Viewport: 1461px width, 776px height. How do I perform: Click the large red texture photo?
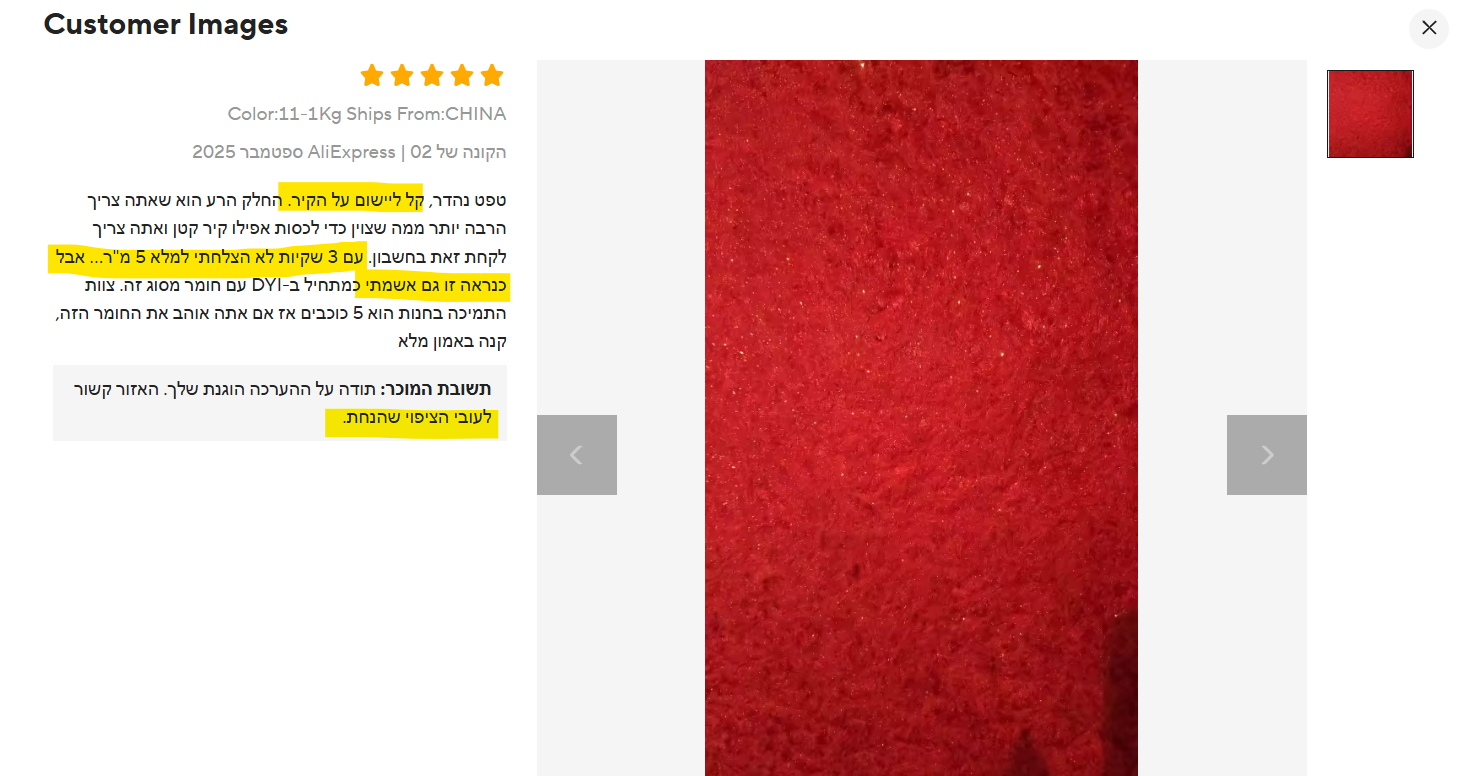pos(921,418)
